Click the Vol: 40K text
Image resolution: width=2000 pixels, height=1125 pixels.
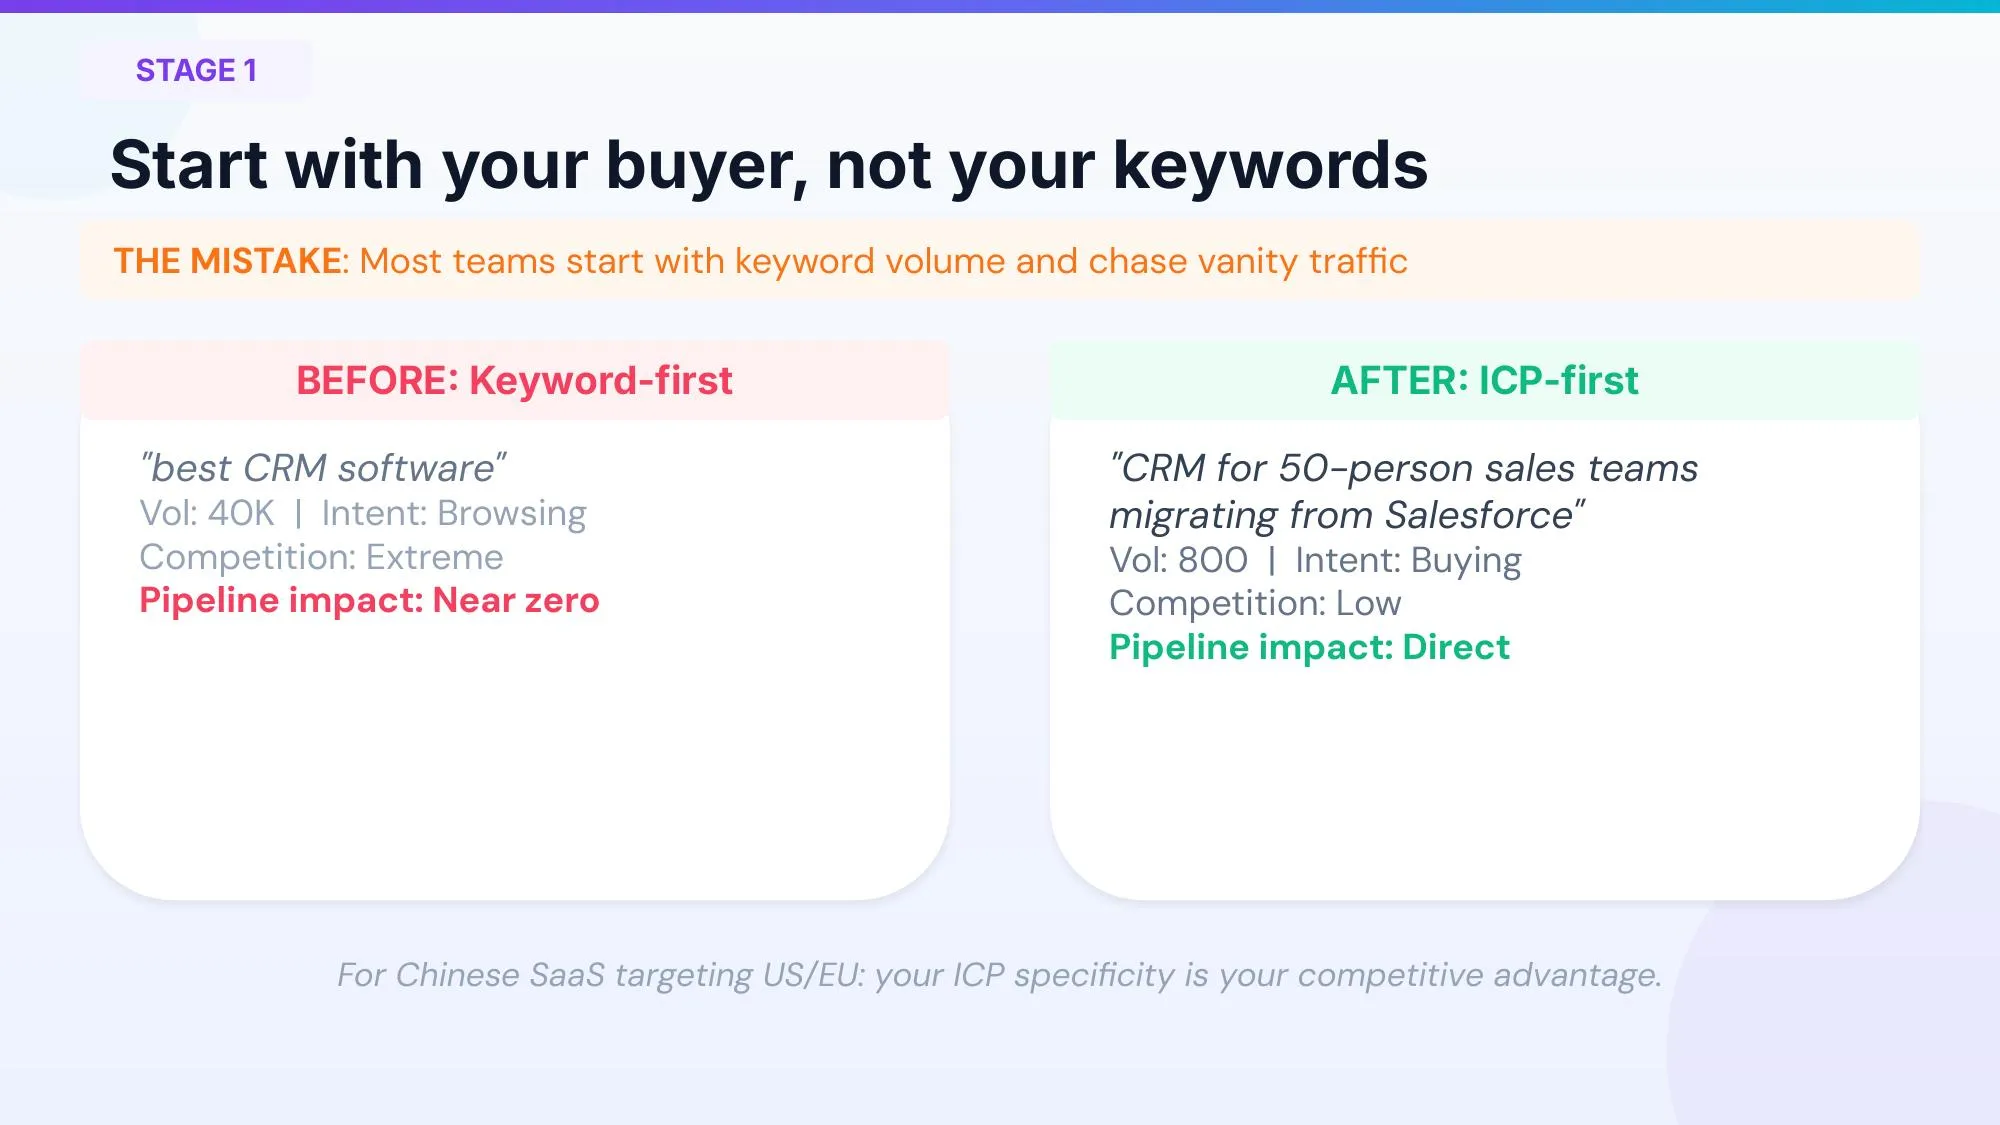207,513
